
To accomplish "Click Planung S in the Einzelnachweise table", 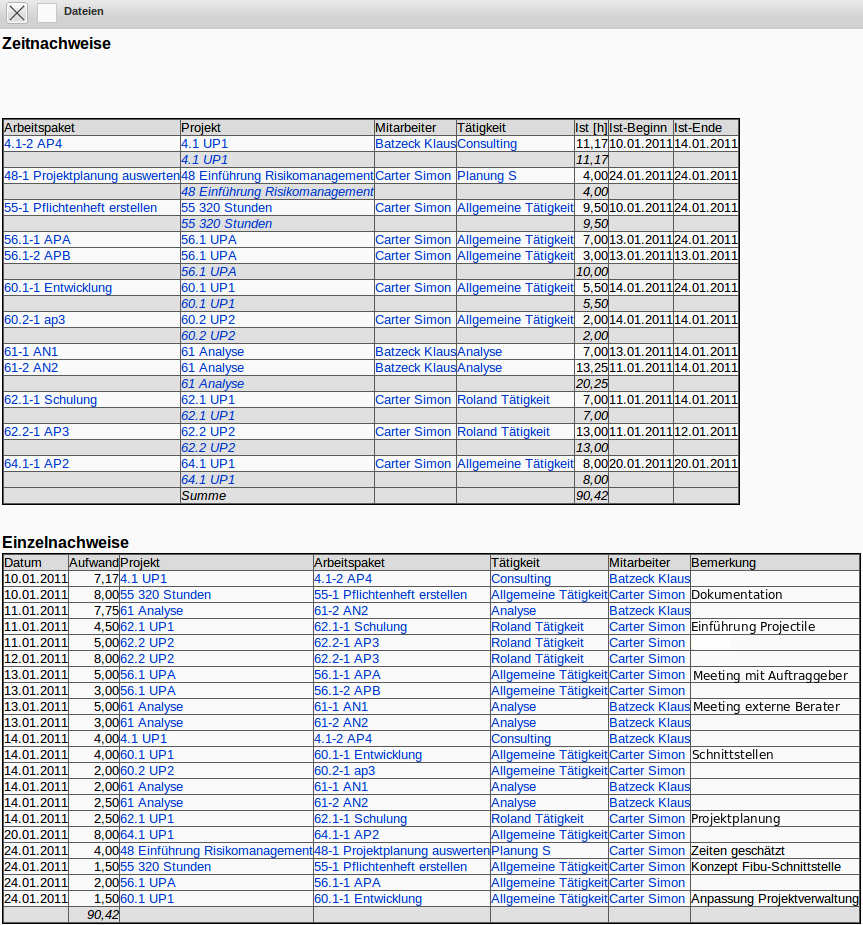I will [520, 851].
